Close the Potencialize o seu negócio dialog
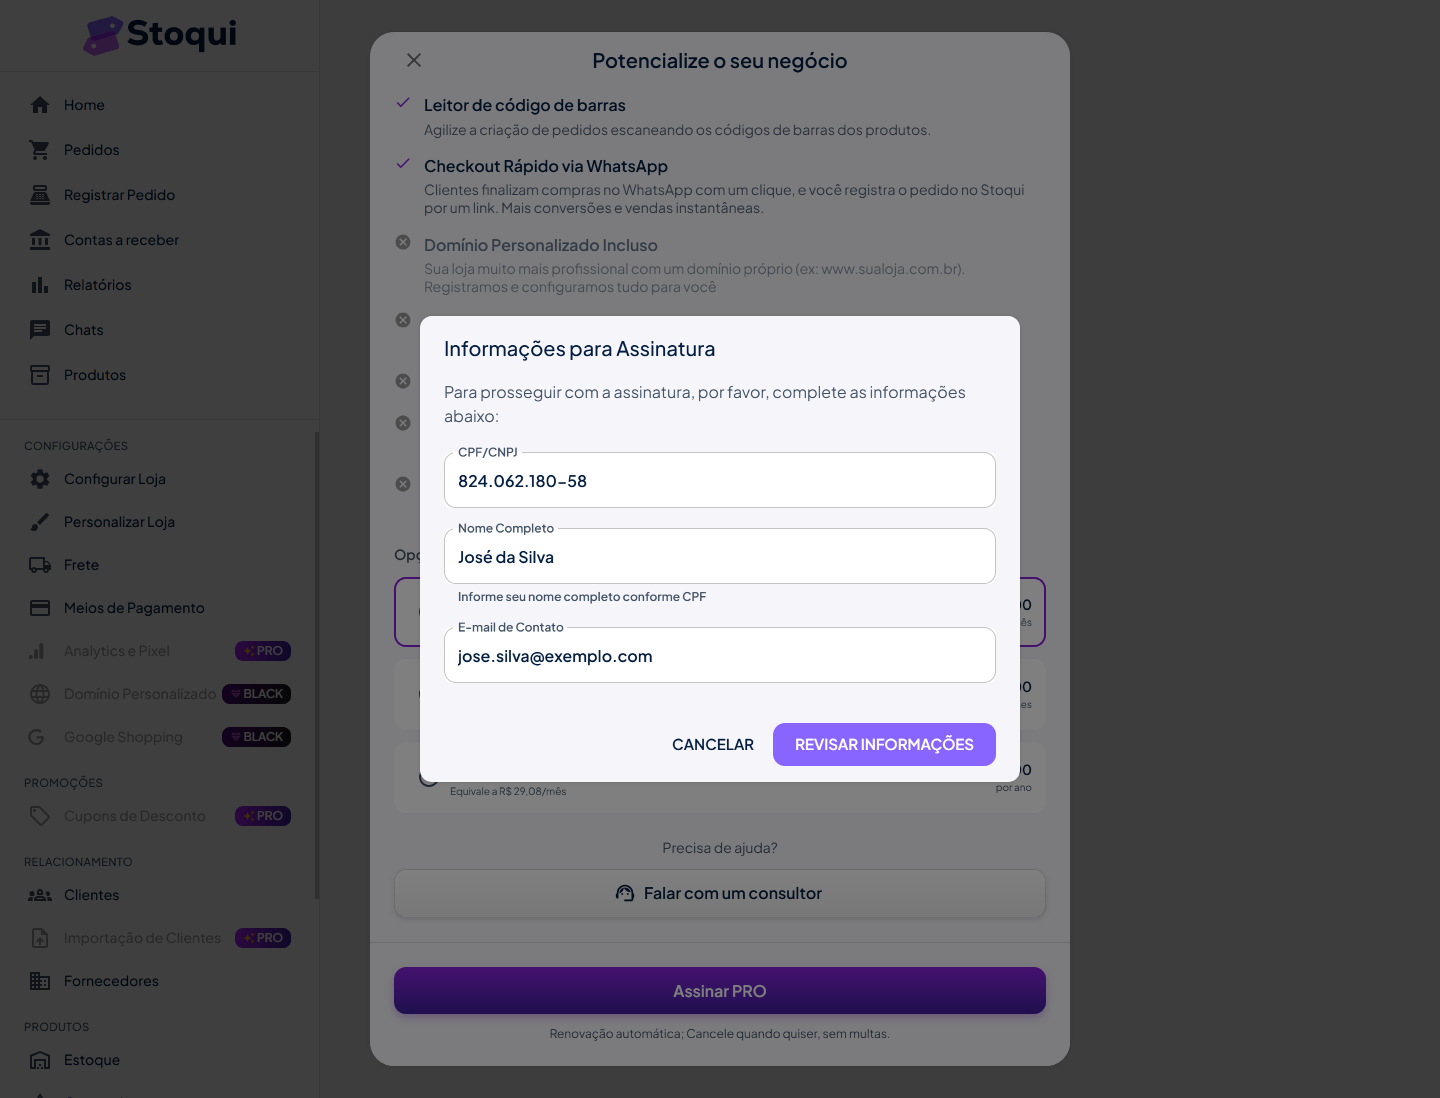This screenshot has height=1098, width=1440. 414,61
